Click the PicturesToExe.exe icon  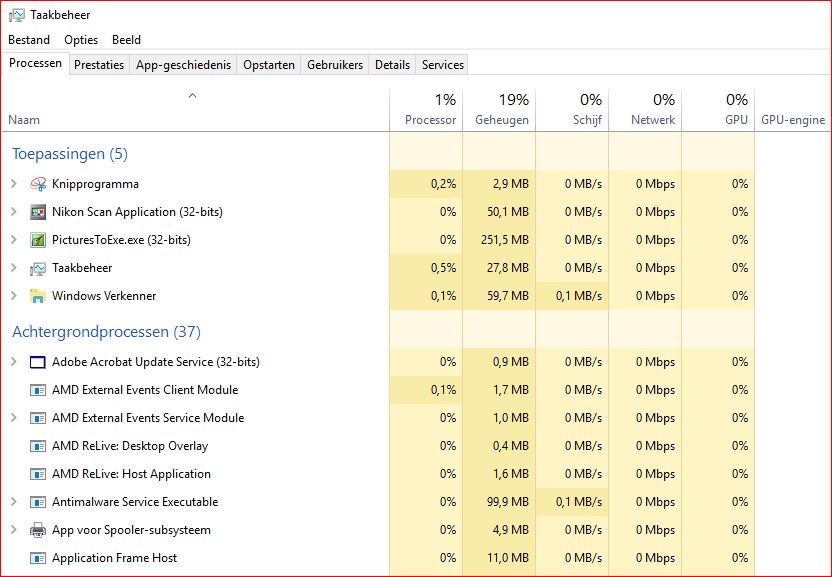click(x=38, y=240)
